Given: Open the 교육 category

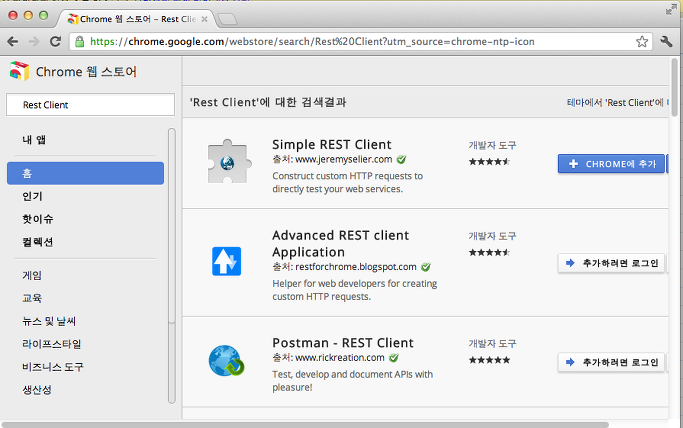Looking at the screenshot, I should click(x=32, y=298).
